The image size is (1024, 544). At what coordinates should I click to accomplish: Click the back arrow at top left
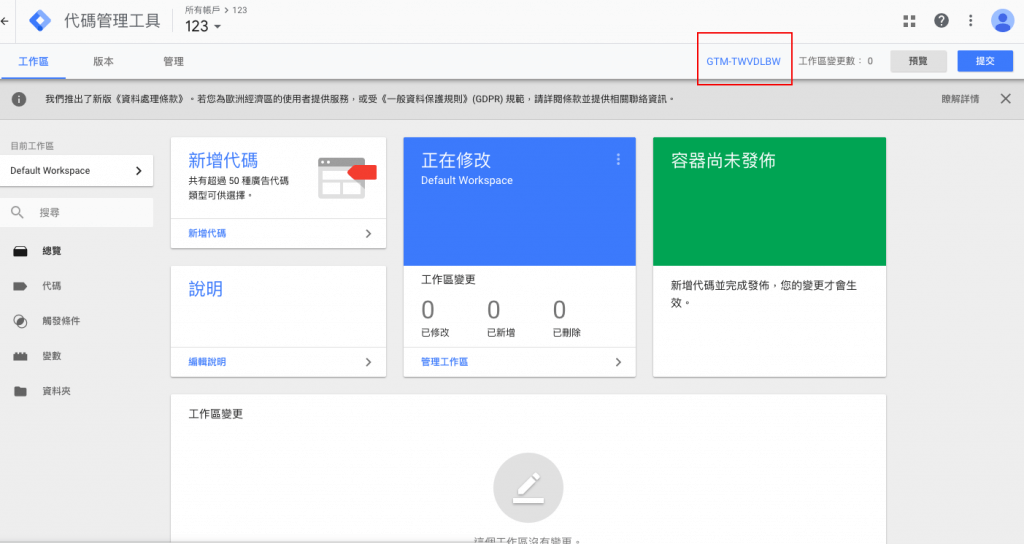[5, 21]
